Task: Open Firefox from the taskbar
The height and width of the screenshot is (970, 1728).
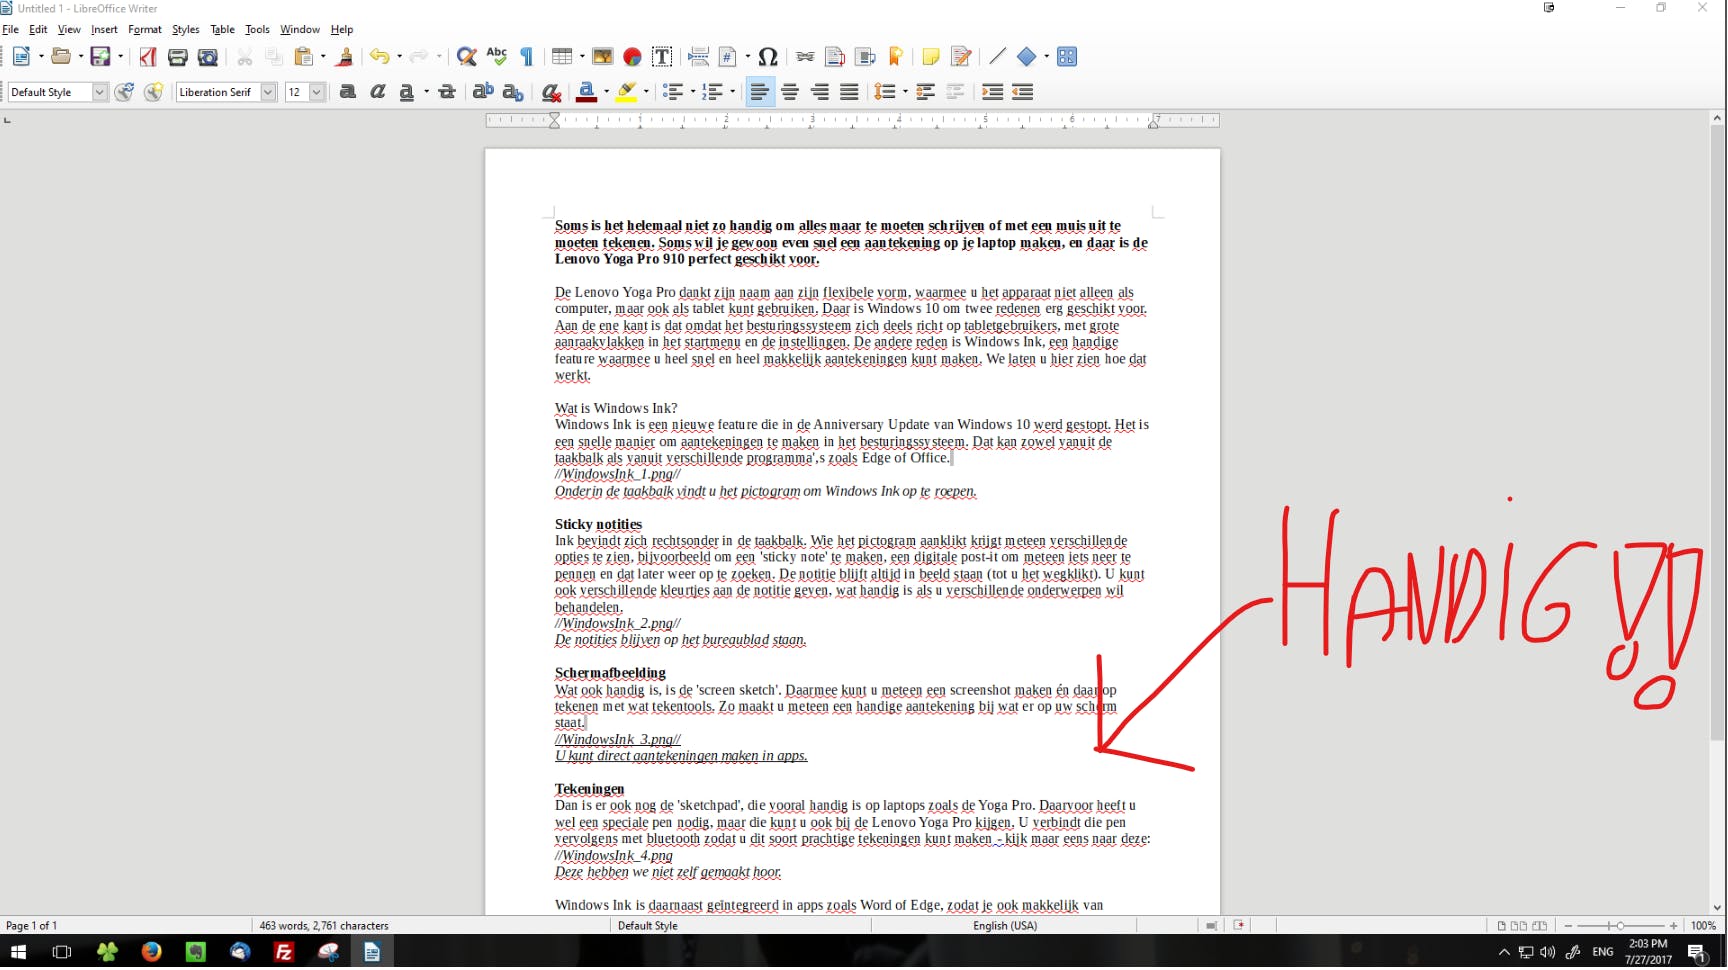Action: [x=151, y=953]
